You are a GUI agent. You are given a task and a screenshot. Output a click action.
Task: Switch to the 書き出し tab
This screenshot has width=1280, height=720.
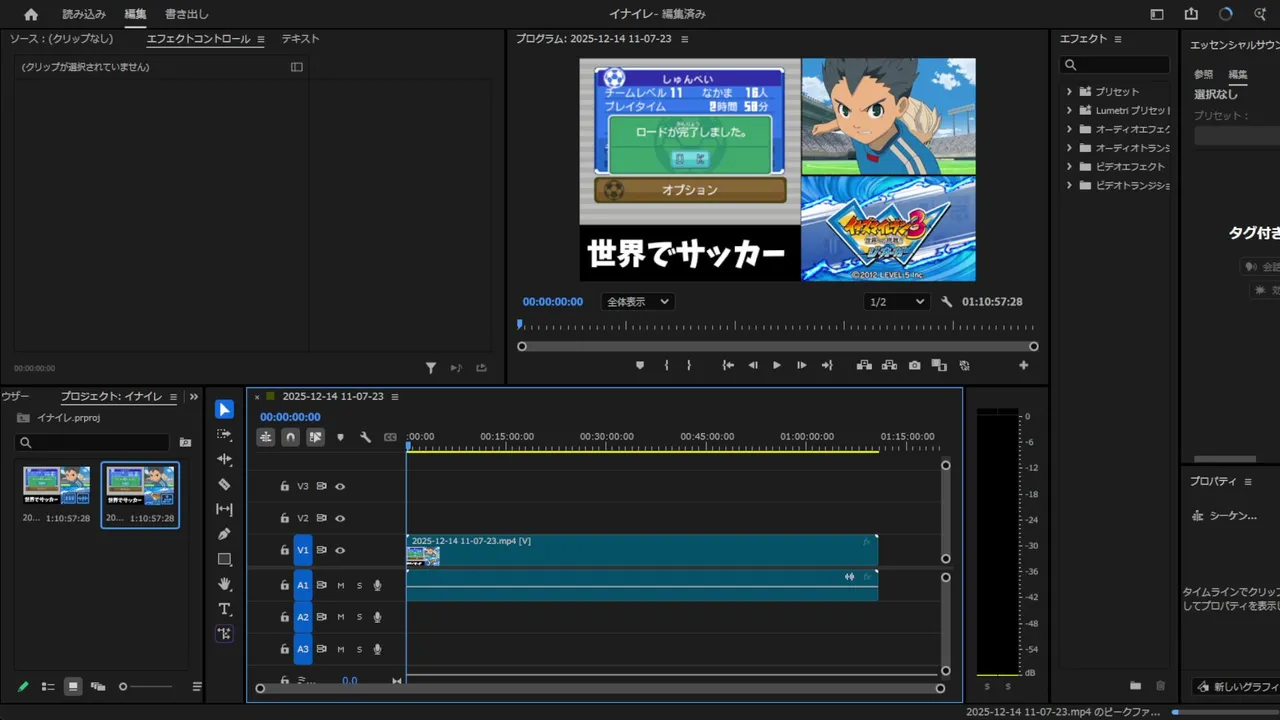(187, 14)
